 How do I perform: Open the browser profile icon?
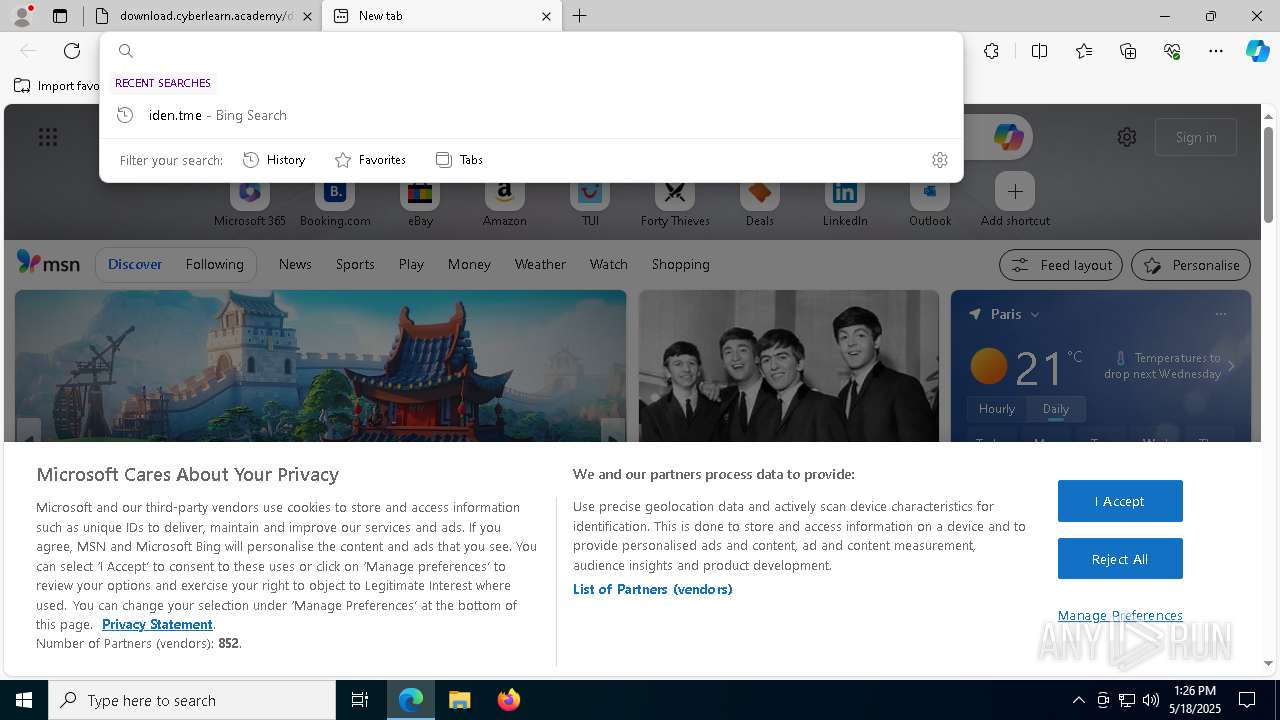click(22, 16)
